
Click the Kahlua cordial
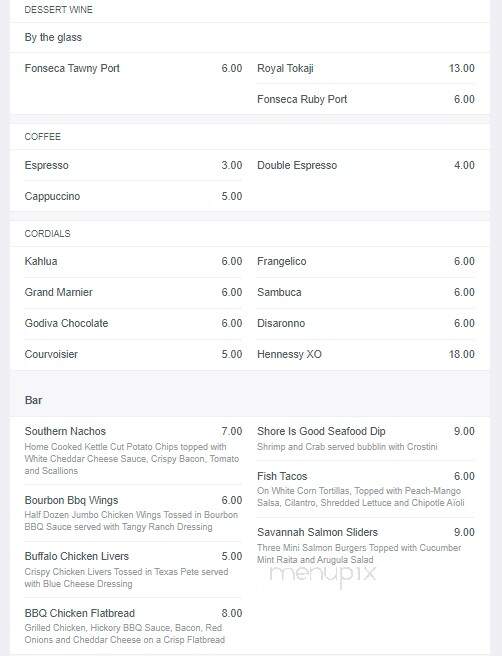point(41,261)
